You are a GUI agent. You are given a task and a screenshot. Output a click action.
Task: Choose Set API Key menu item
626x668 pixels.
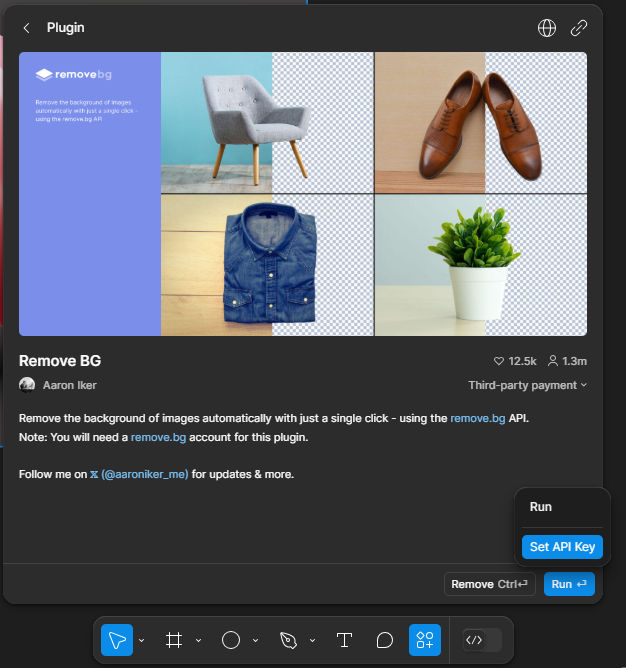(x=562, y=547)
